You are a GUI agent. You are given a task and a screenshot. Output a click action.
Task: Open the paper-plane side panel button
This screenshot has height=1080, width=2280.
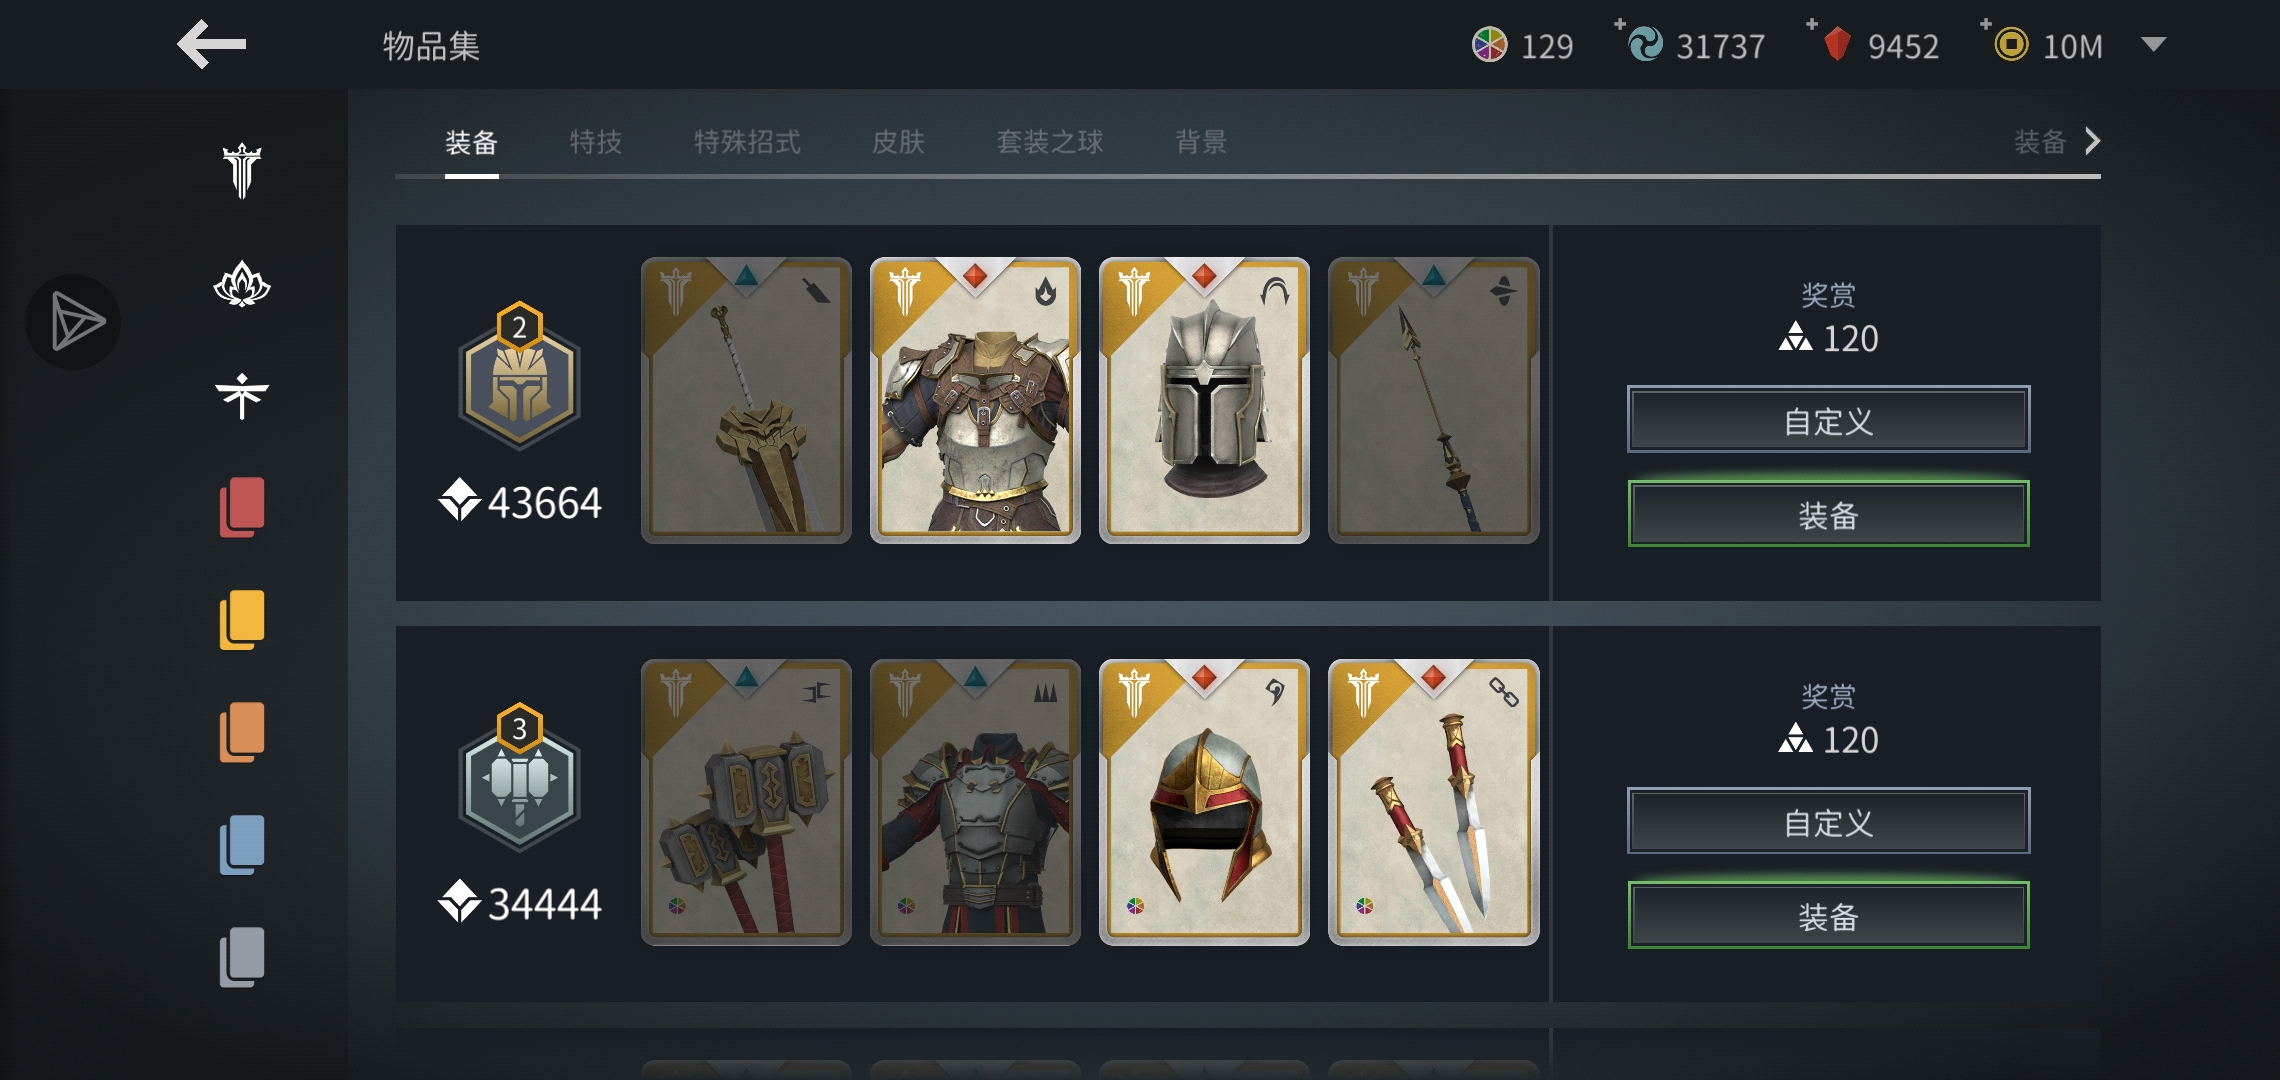tap(73, 322)
